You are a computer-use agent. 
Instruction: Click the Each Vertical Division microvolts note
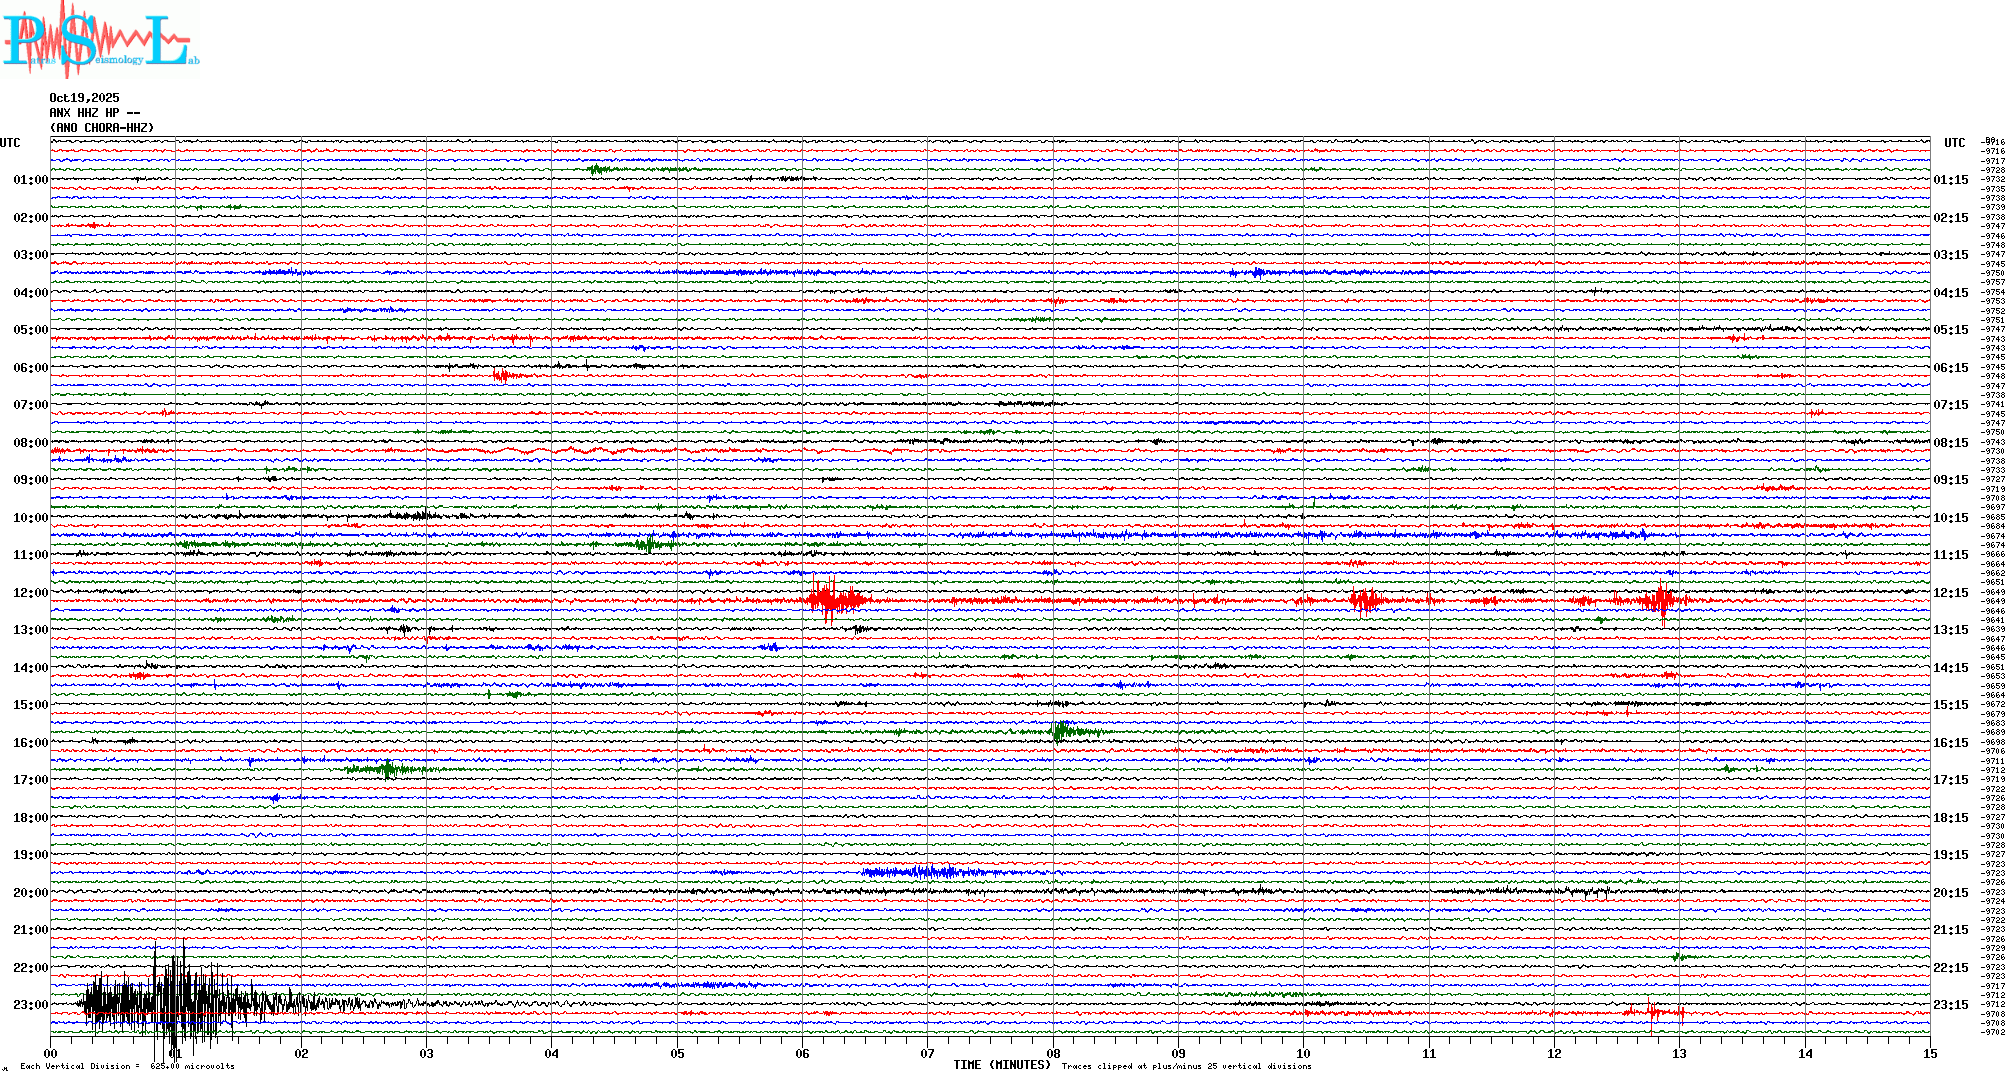(x=127, y=1066)
